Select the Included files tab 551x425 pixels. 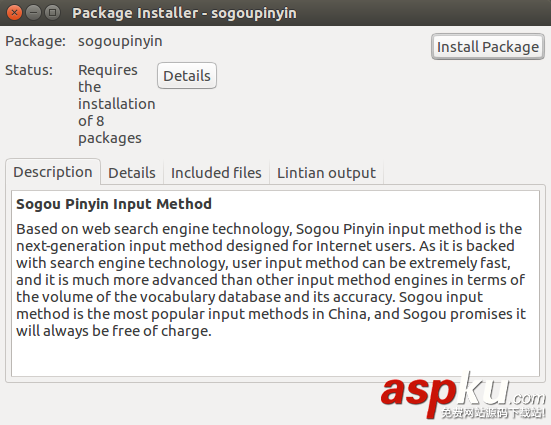click(x=216, y=173)
